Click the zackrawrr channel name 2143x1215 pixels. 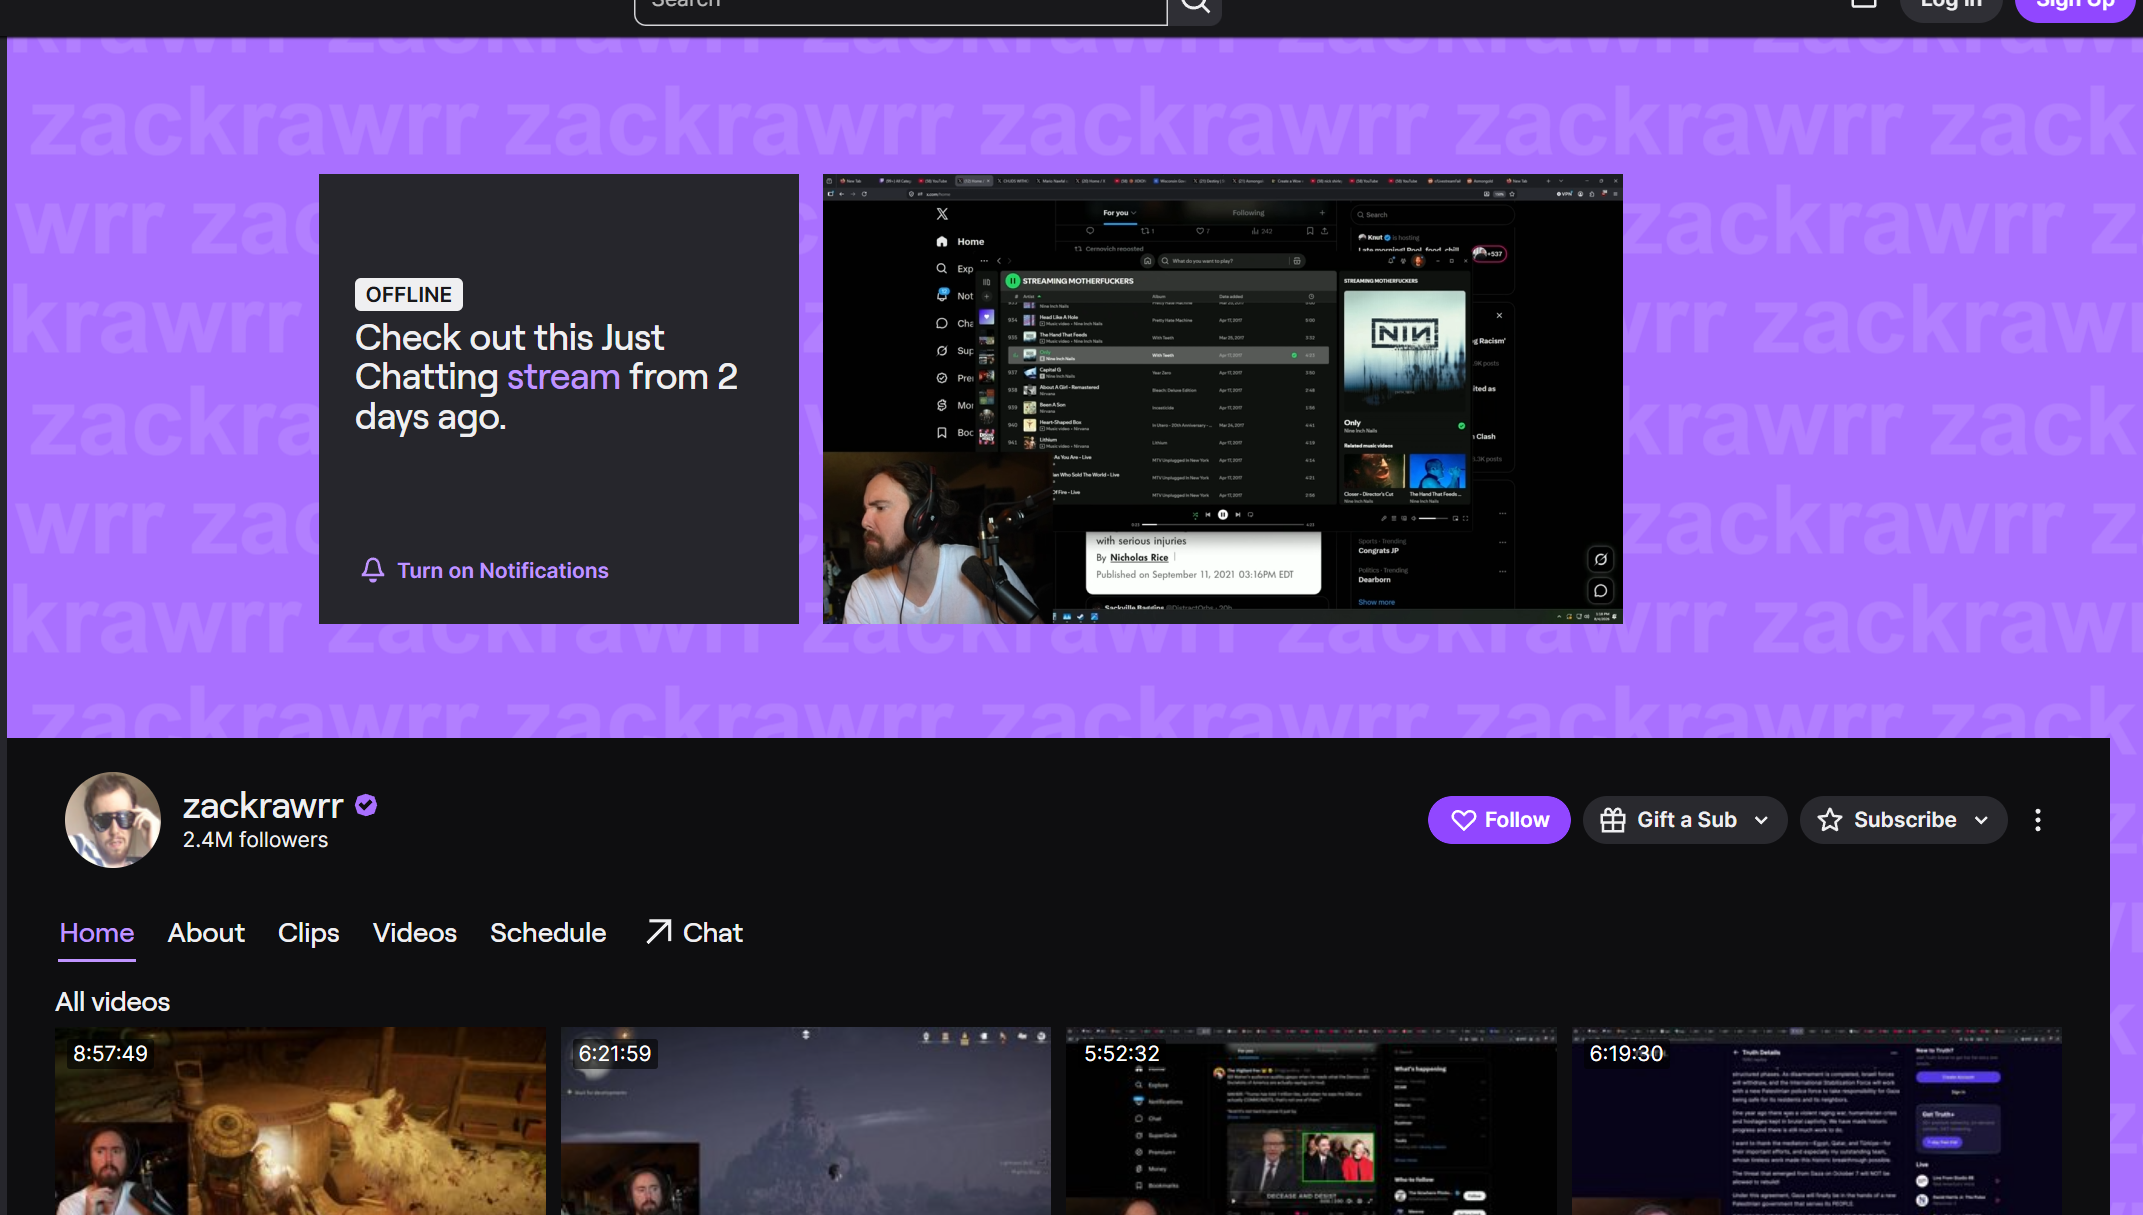[x=263, y=805]
